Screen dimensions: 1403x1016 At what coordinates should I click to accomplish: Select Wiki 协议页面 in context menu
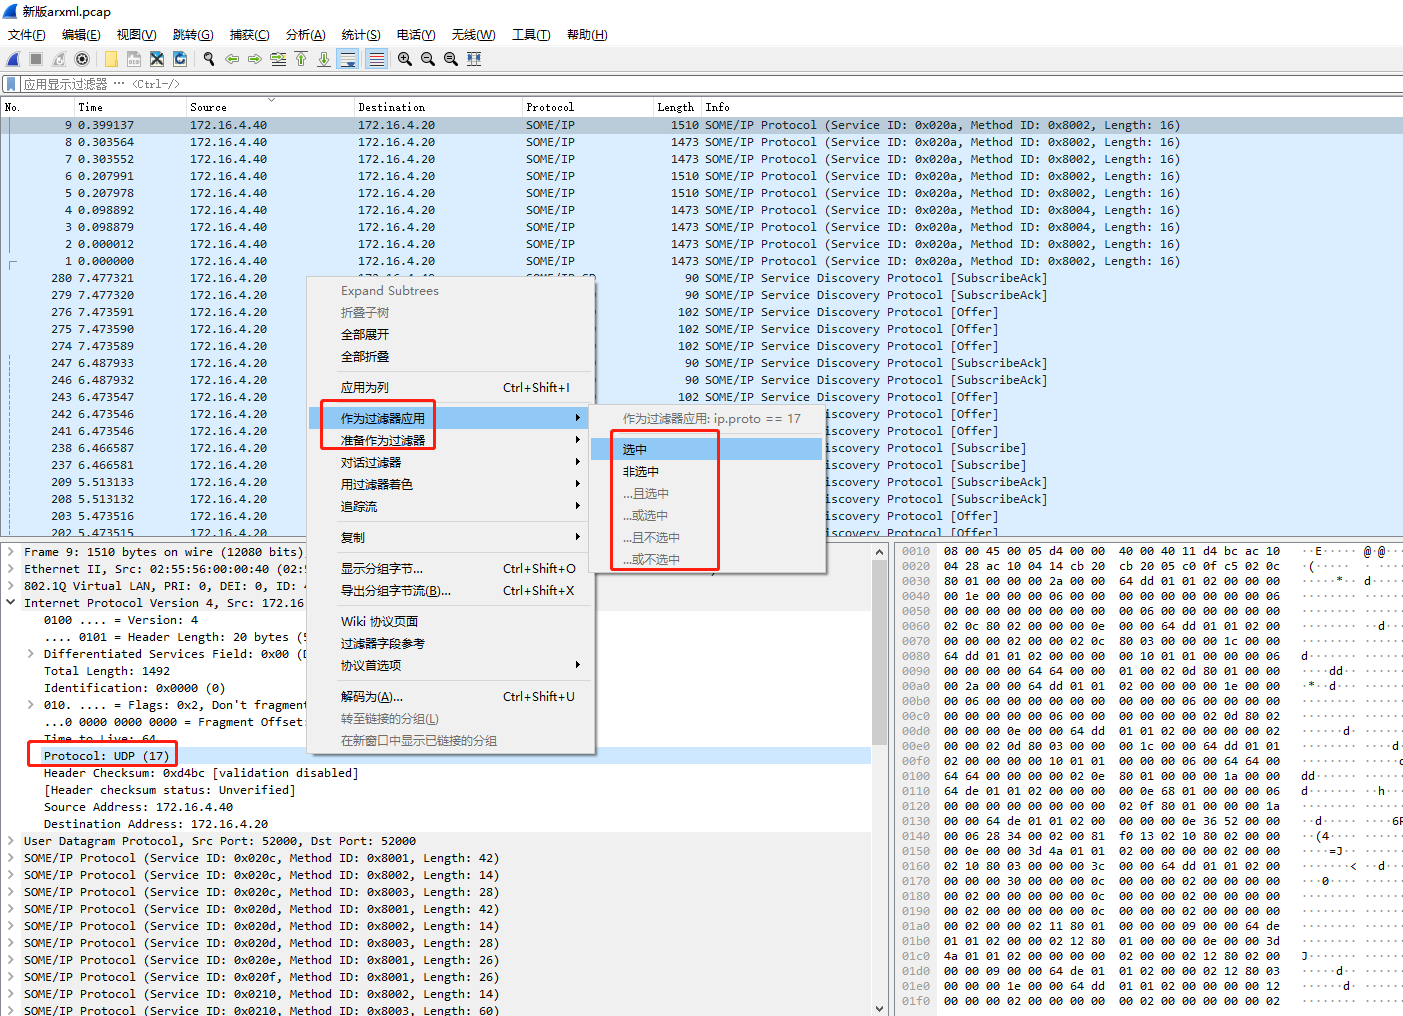pos(451,621)
